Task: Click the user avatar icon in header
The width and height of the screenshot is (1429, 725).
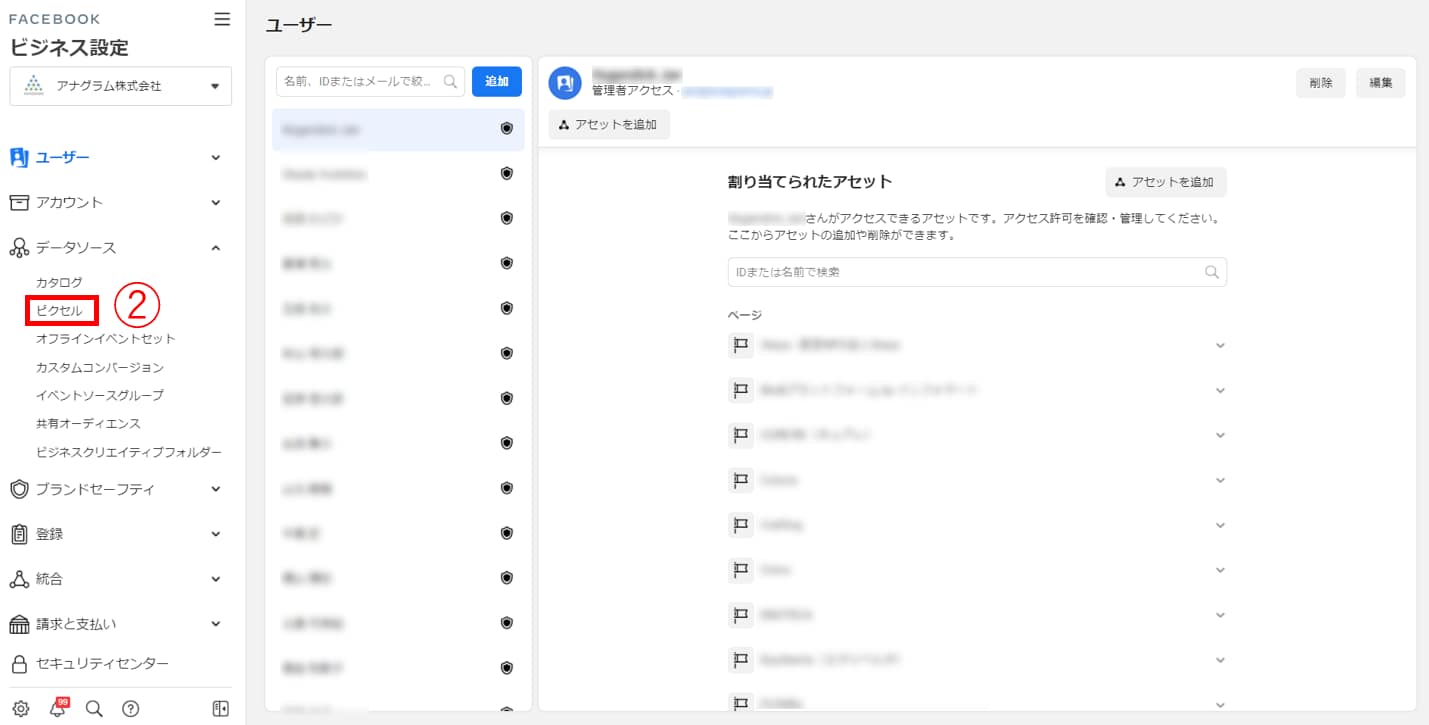Action: [565, 84]
